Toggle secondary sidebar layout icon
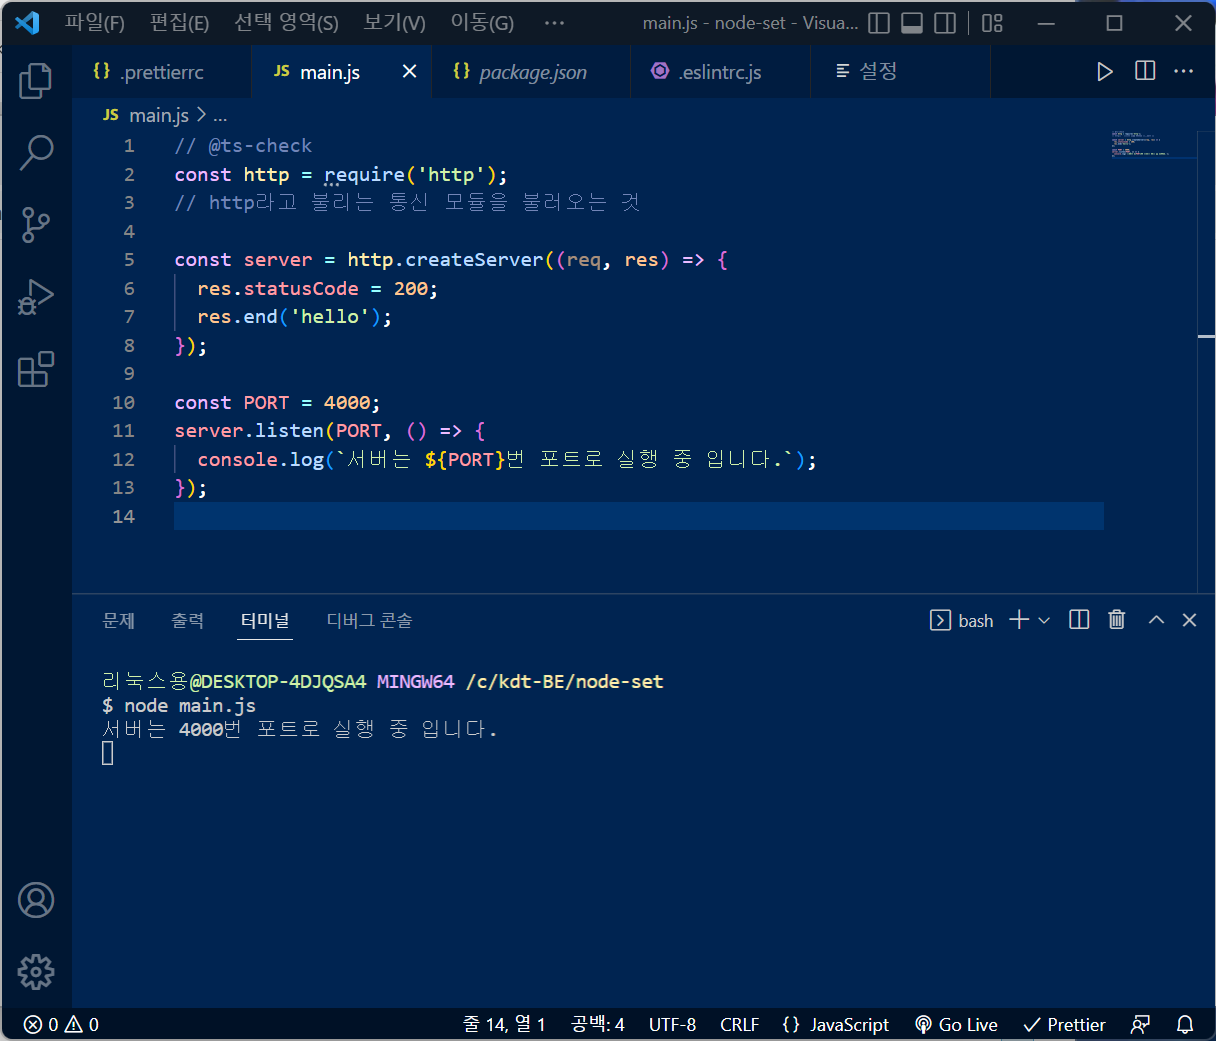Viewport: 1216px width, 1041px height. click(945, 22)
